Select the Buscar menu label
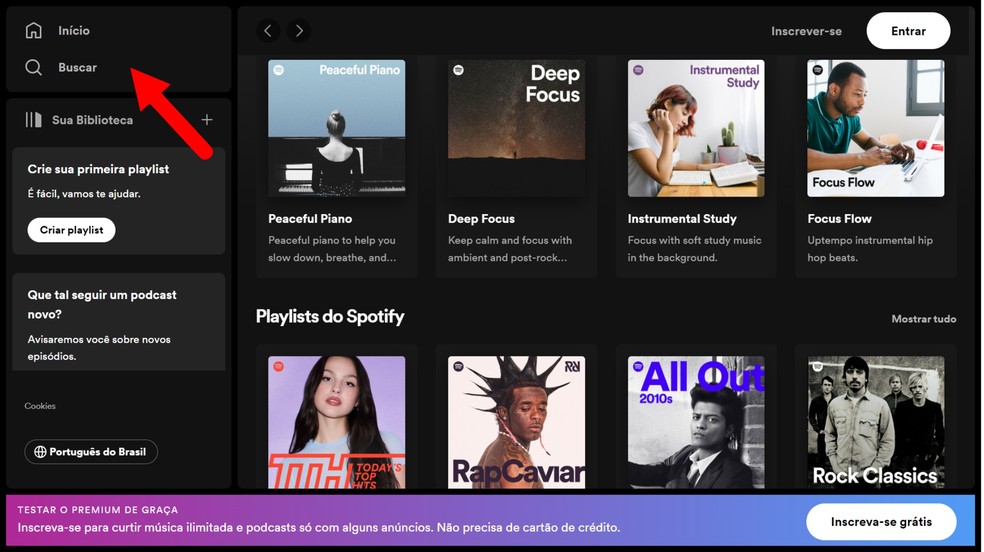984x552 pixels. coord(77,67)
